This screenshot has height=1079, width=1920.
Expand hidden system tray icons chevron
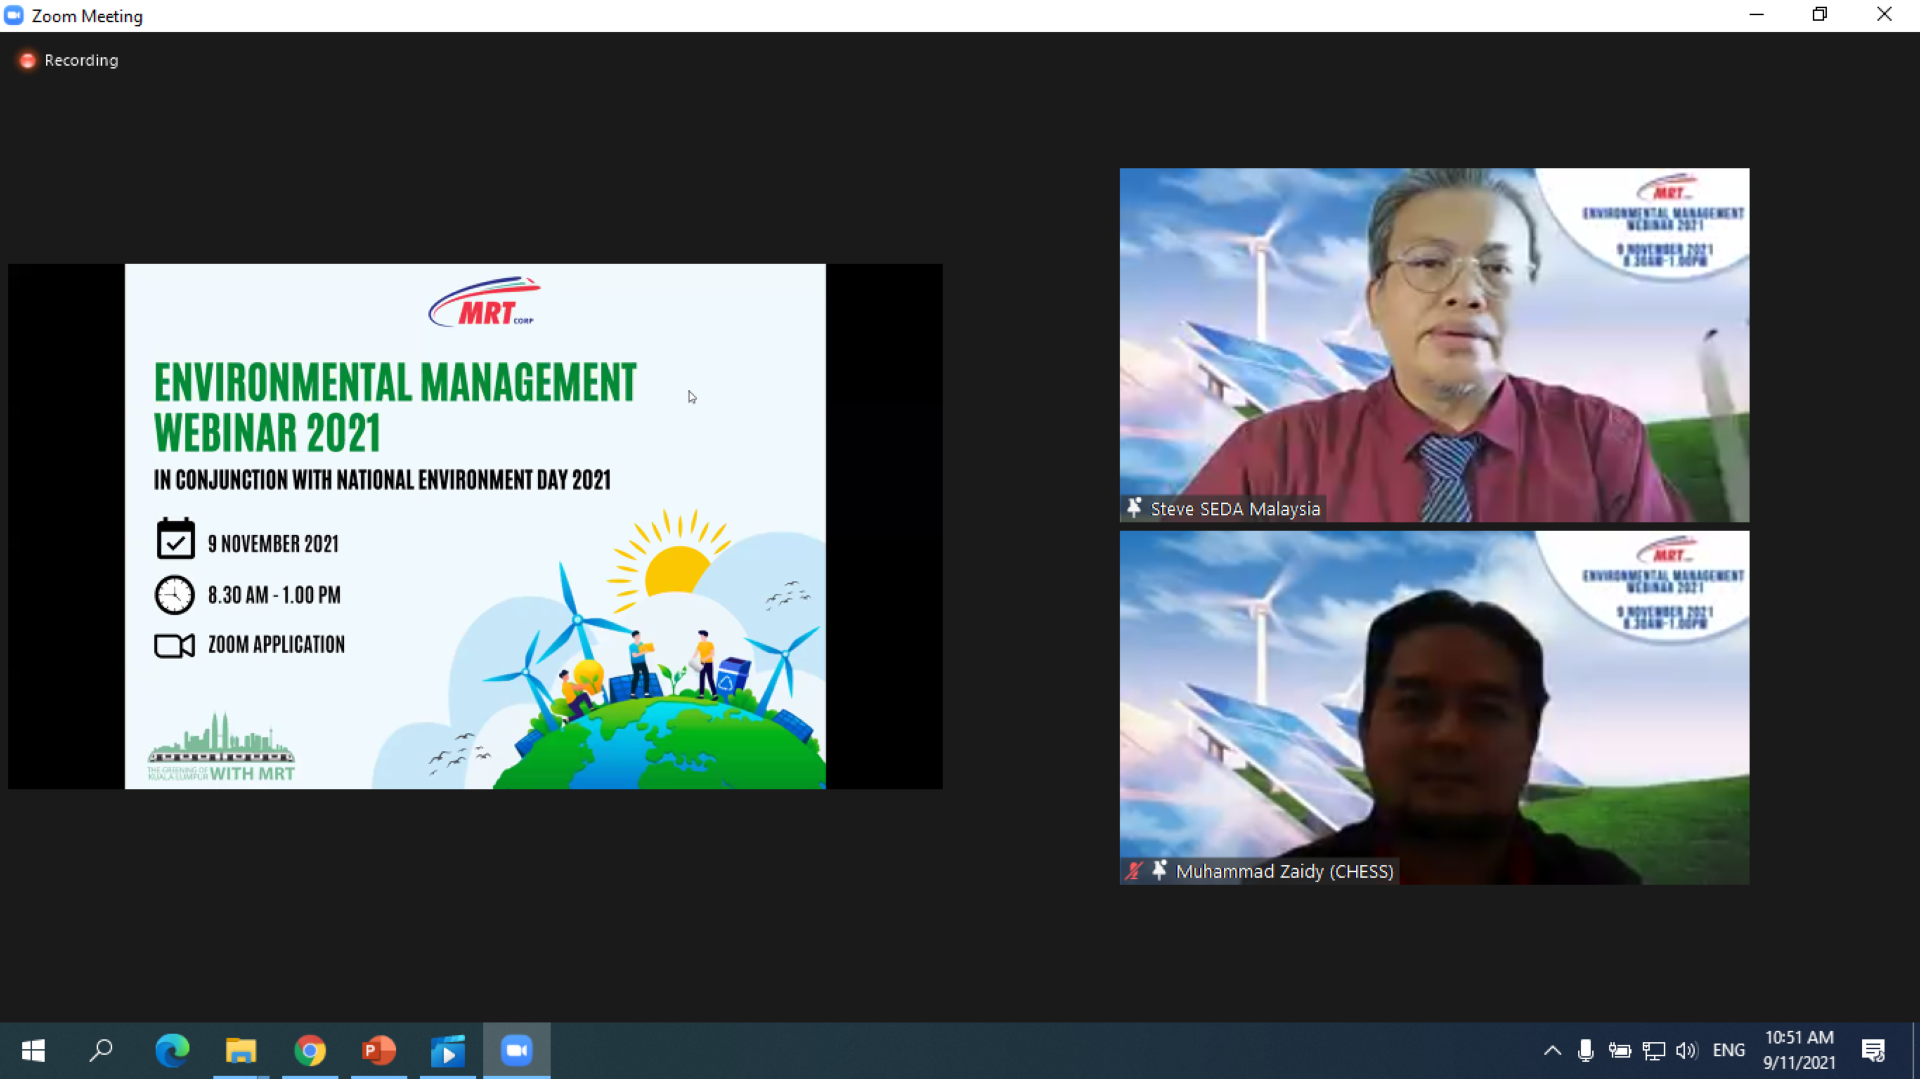pos(1552,1050)
